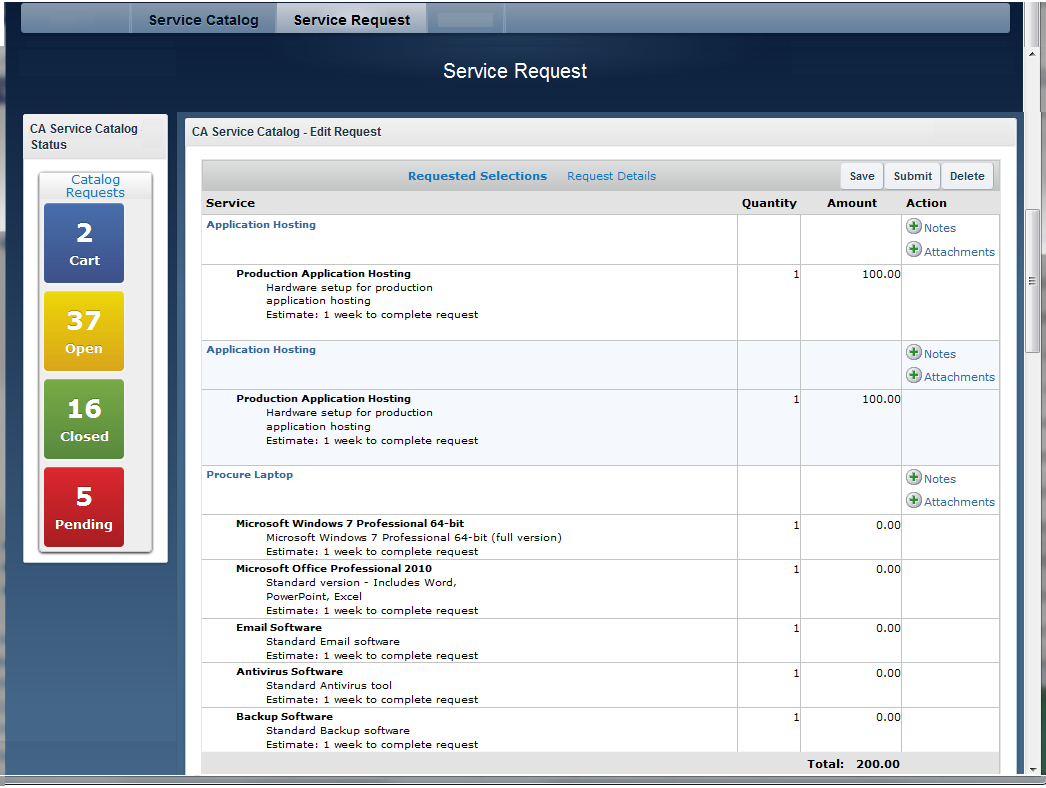The width and height of the screenshot is (1046, 788).
Task: Show the green Closed requests tile
Action: [84, 419]
